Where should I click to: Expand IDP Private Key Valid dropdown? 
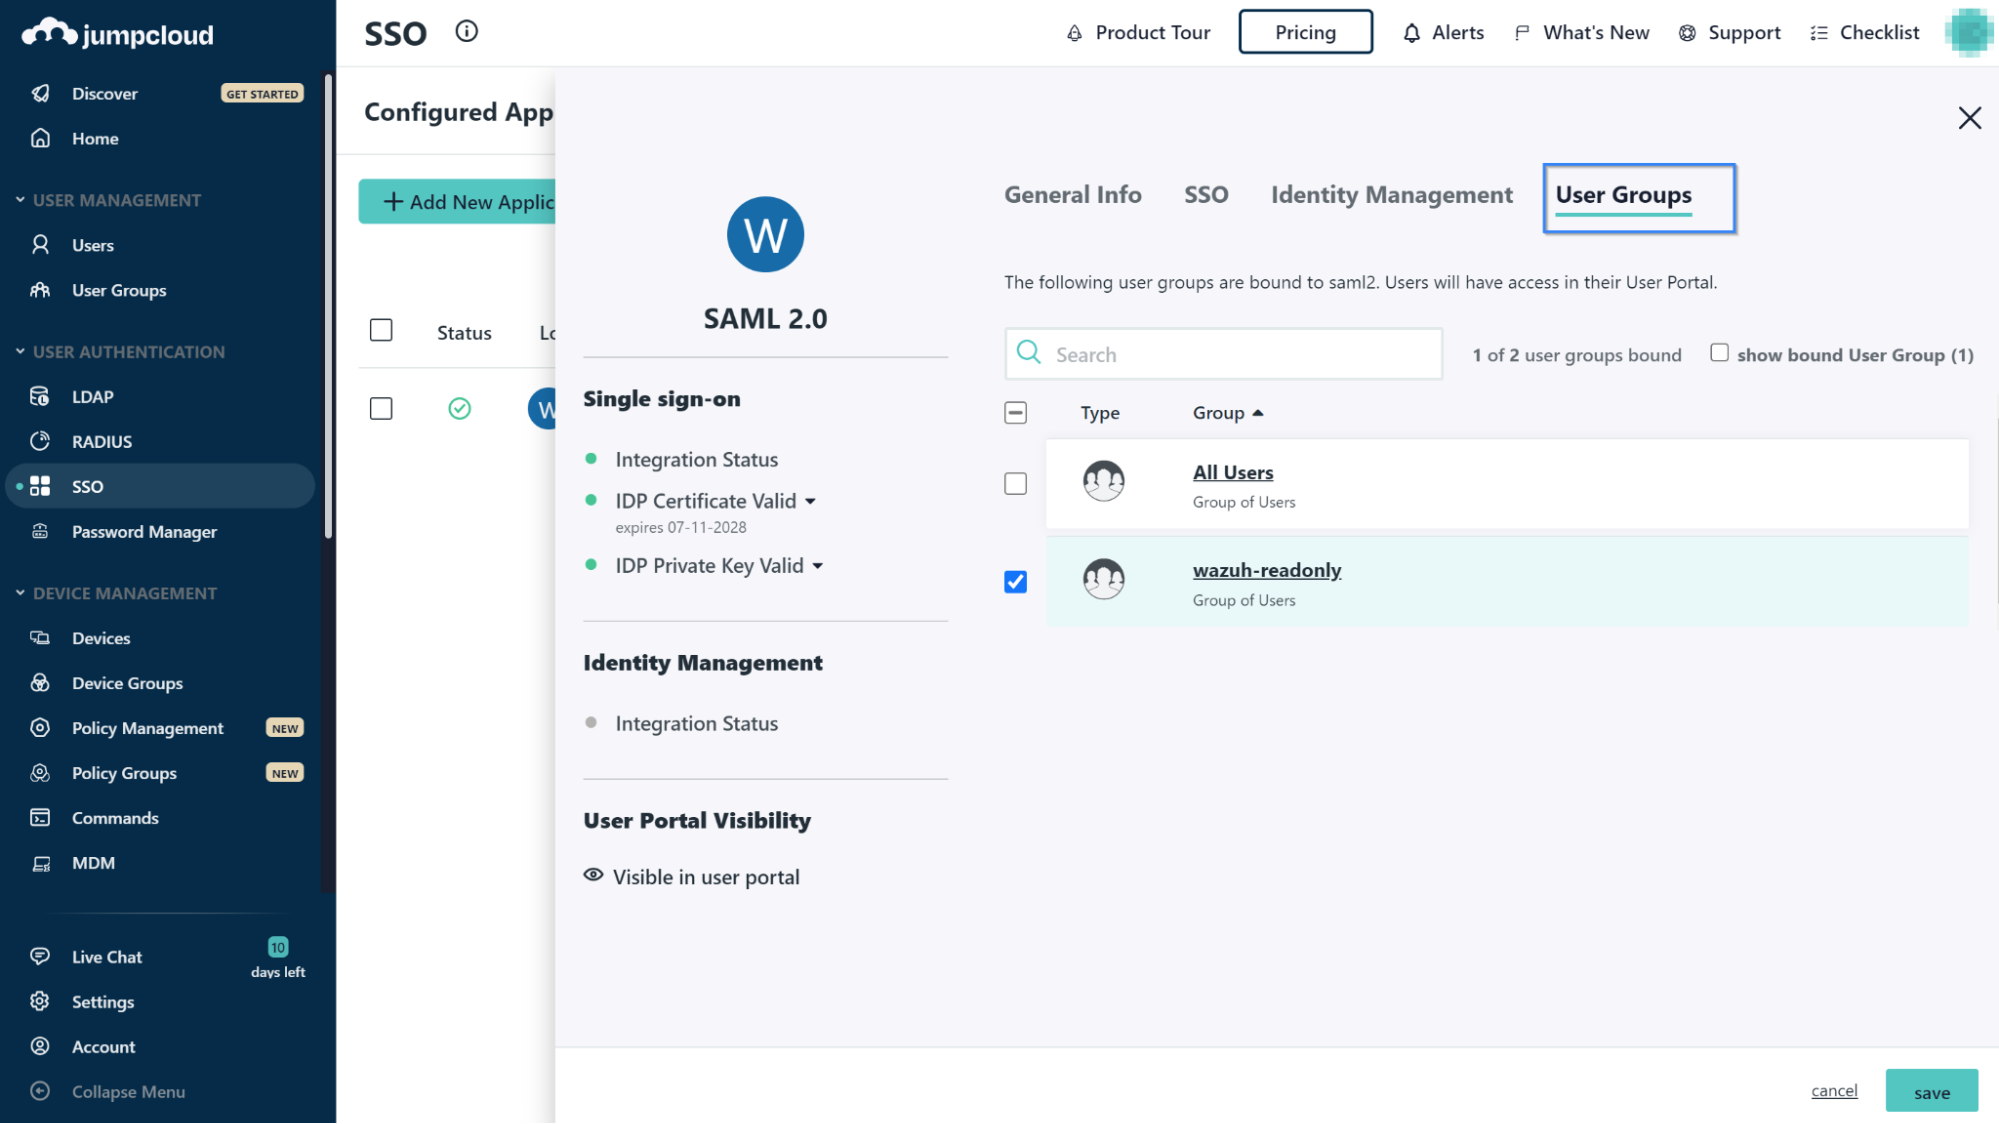[817, 566]
